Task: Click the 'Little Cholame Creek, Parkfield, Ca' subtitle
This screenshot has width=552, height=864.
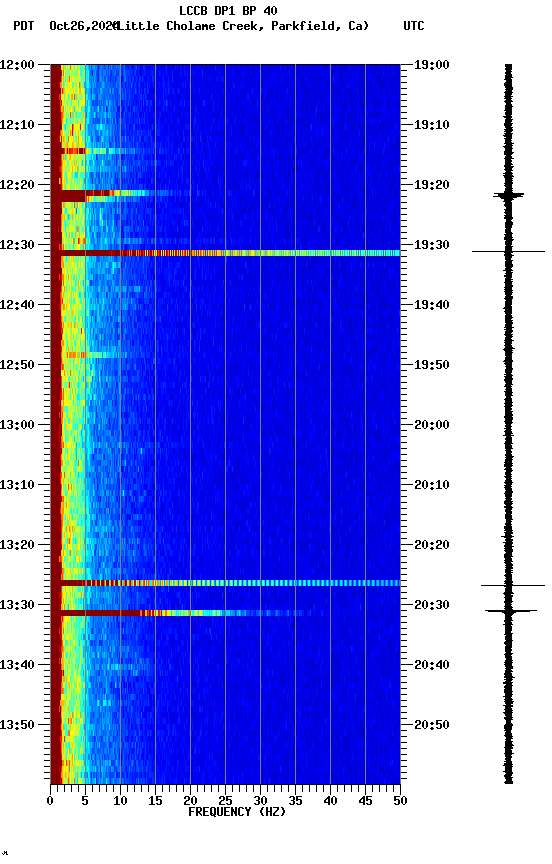Action: click(243, 26)
